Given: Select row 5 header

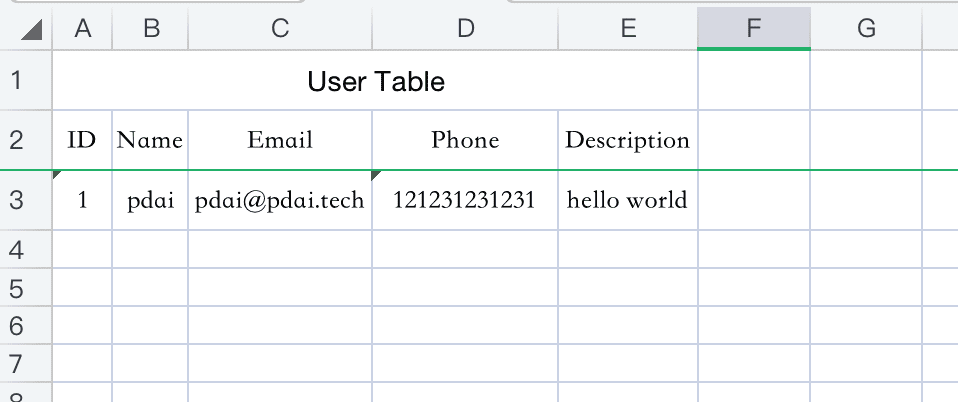Looking at the screenshot, I should click(x=16, y=288).
